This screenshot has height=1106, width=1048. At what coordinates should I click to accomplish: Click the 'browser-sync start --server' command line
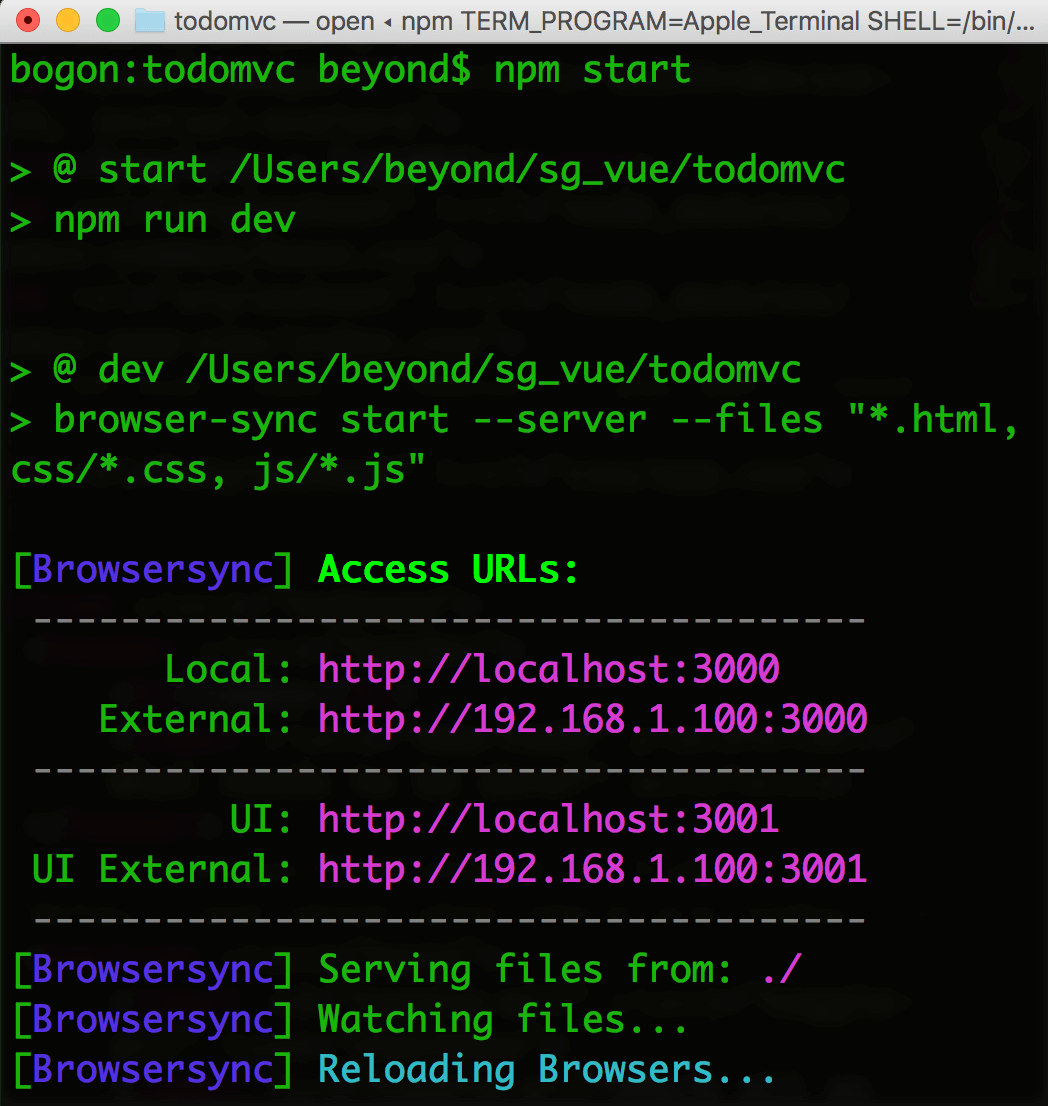[x=515, y=420]
